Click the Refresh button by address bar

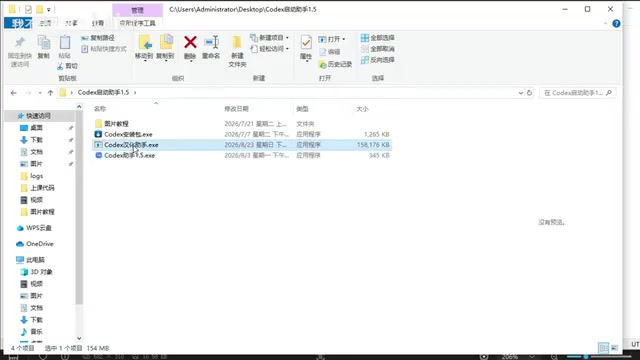[x=529, y=93]
